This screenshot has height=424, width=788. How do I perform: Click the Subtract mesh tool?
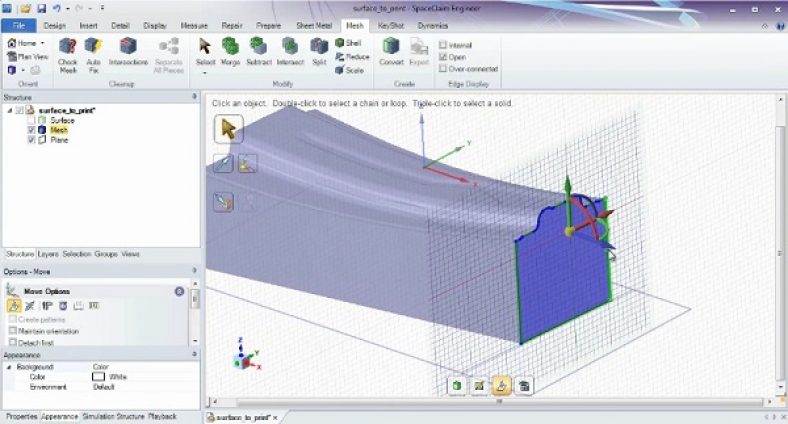tap(259, 52)
